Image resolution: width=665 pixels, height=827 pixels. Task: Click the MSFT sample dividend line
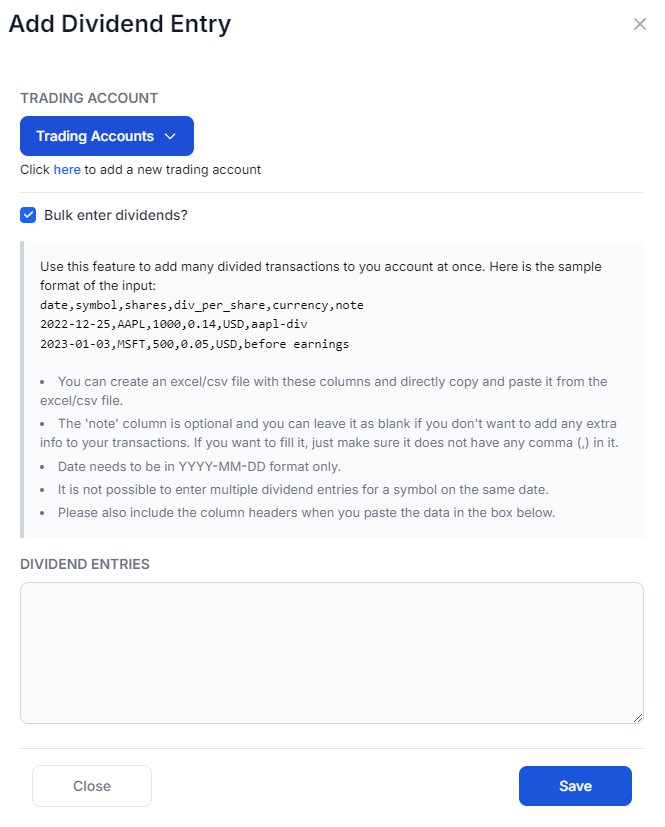click(x=195, y=344)
